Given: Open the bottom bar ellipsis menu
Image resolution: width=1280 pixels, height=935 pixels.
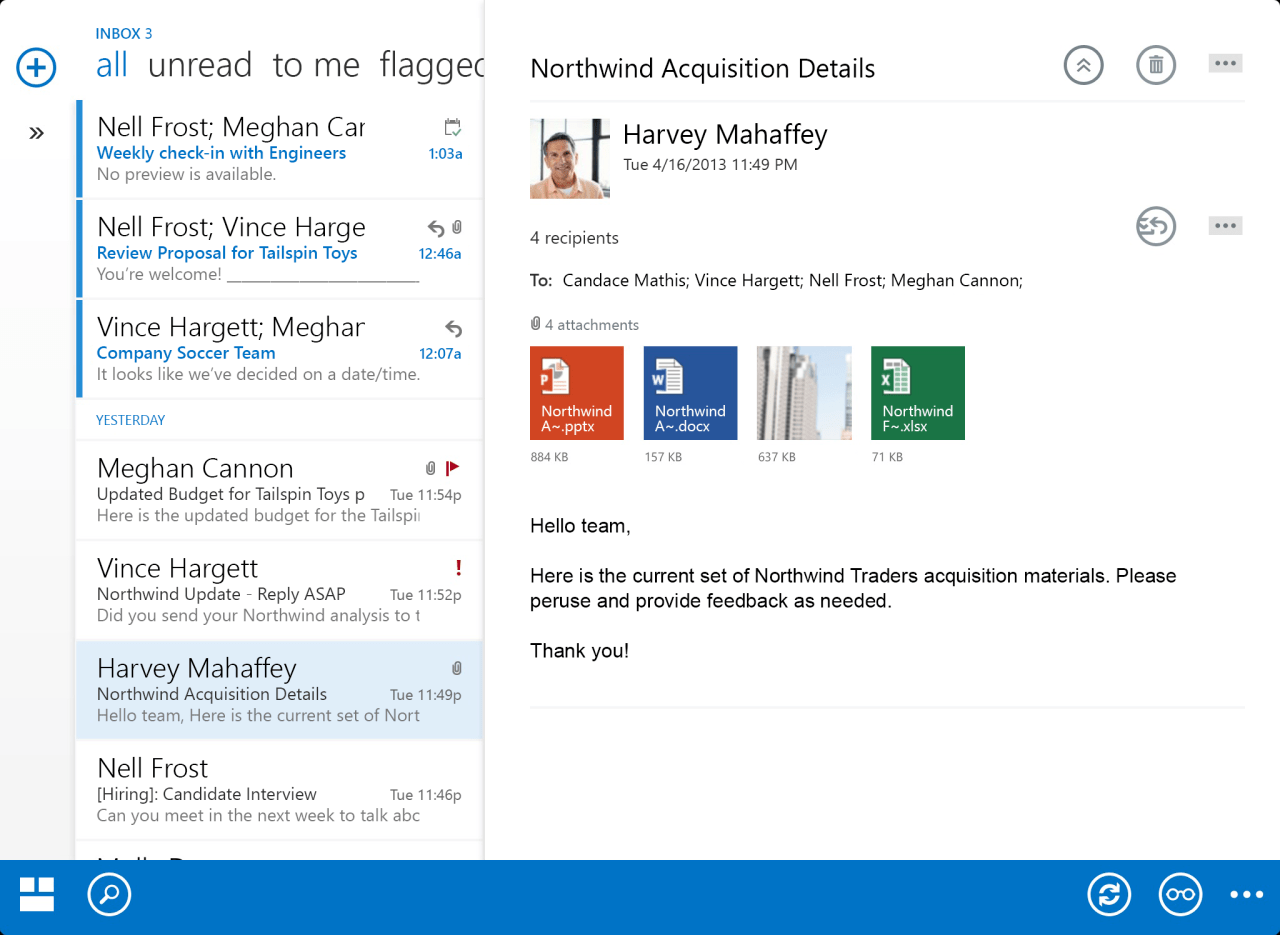Looking at the screenshot, I should click(x=1246, y=895).
